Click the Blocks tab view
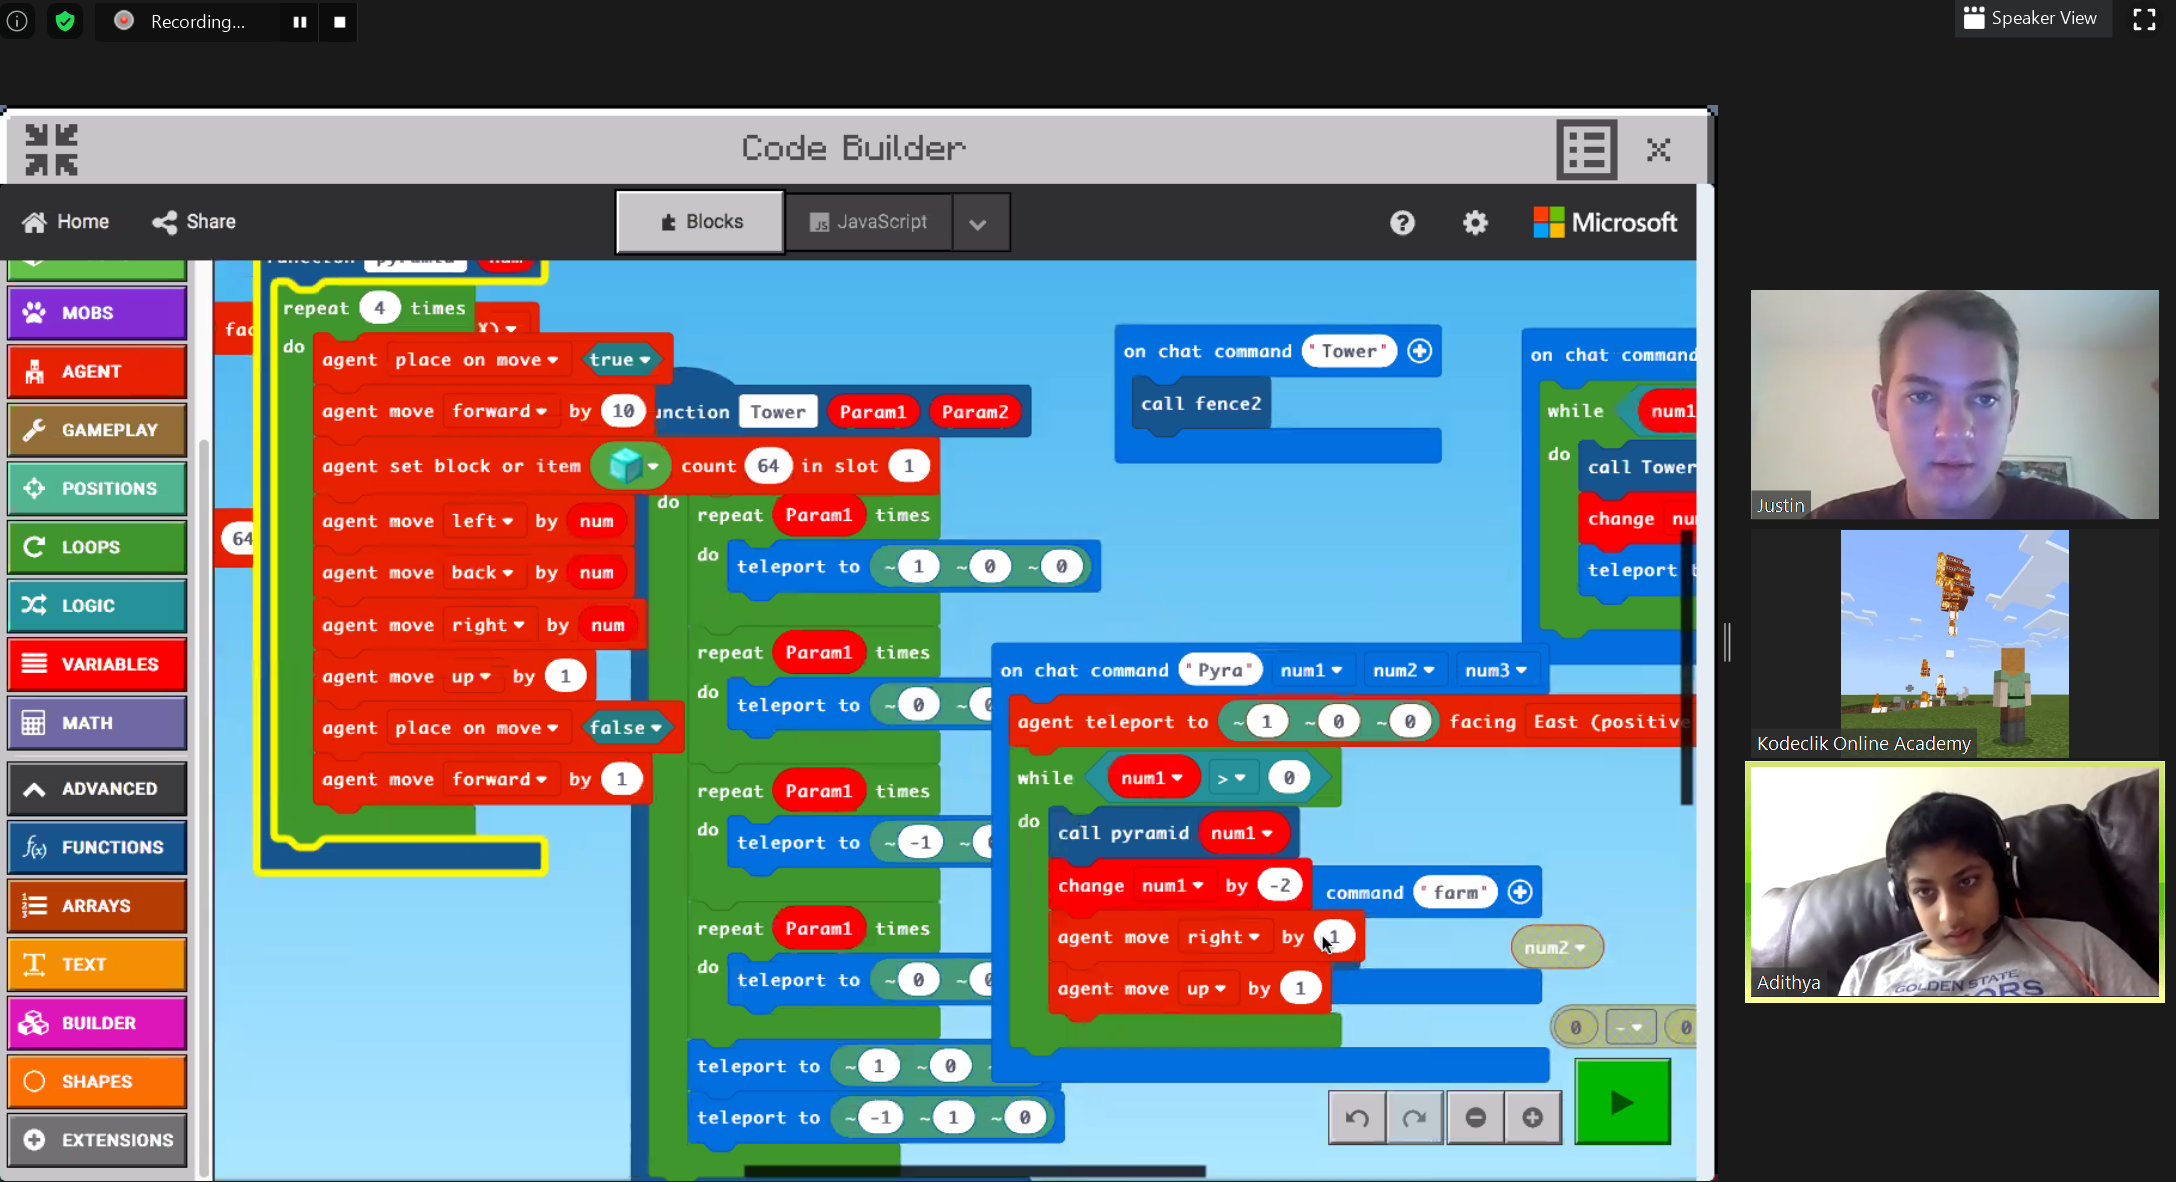 click(x=699, y=221)
